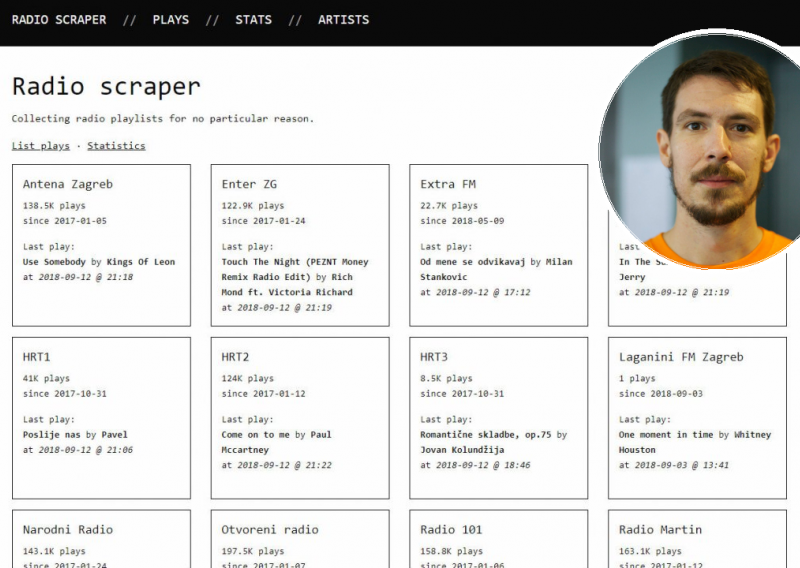800x568 pixels.
Task: Click the 22.7K plays count text
Action: click(449, 206)
